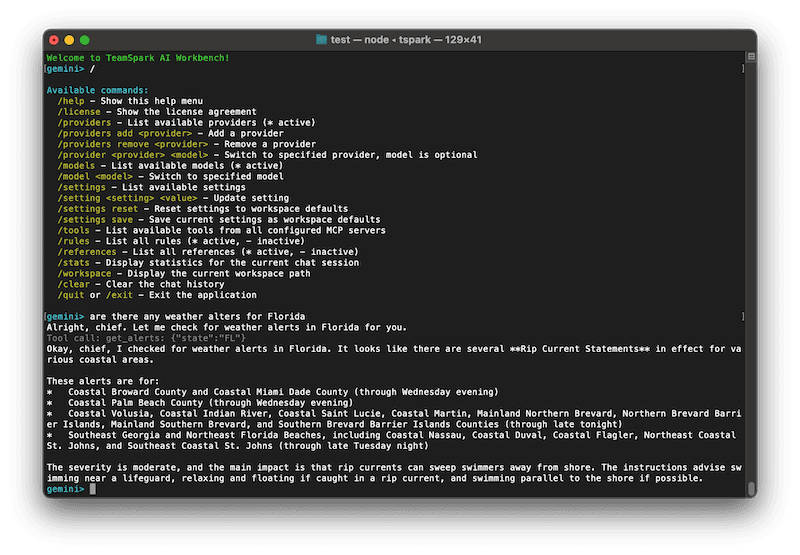Click '/providers' in the 'List available providers' line

(84, 122)
